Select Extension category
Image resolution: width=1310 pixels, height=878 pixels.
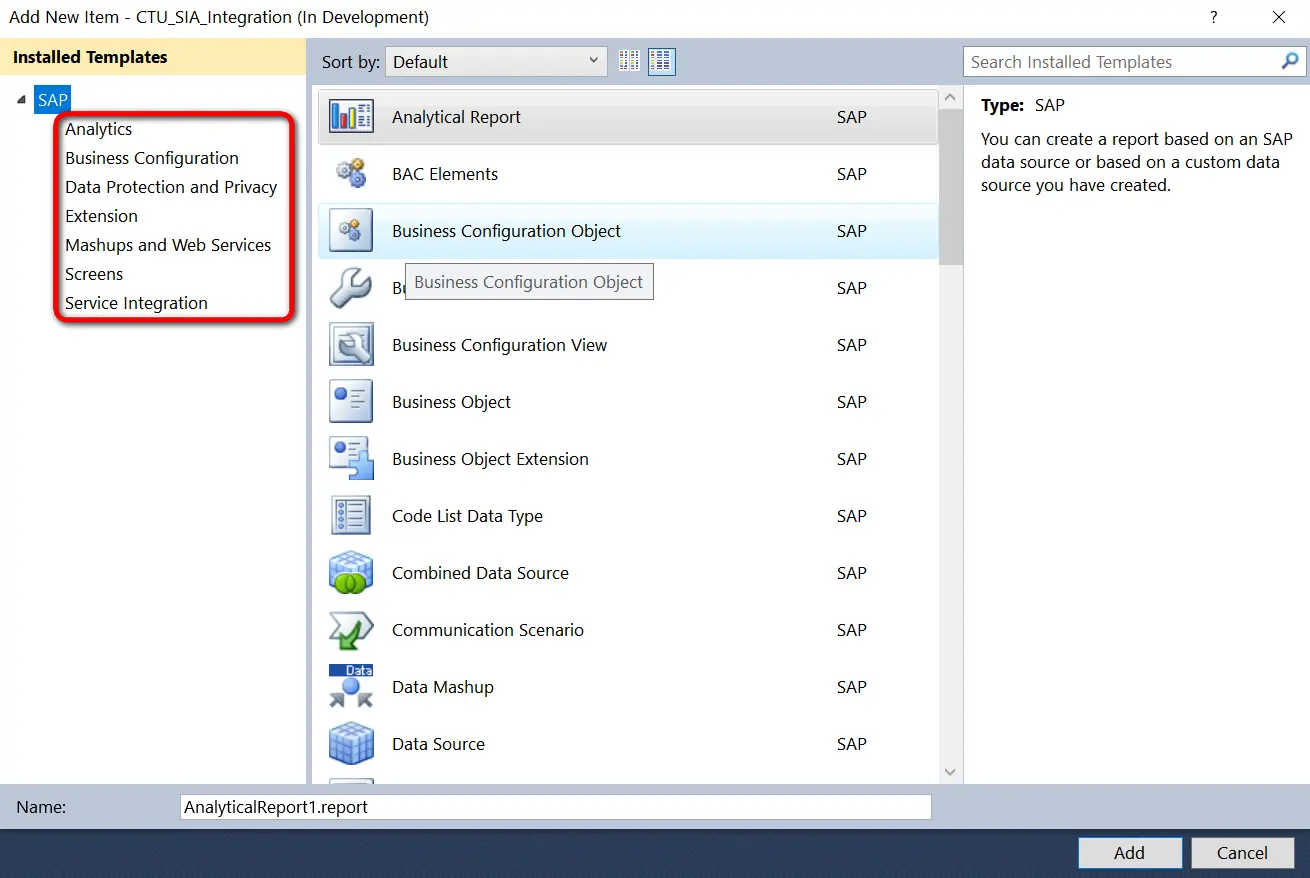(102, 216)
